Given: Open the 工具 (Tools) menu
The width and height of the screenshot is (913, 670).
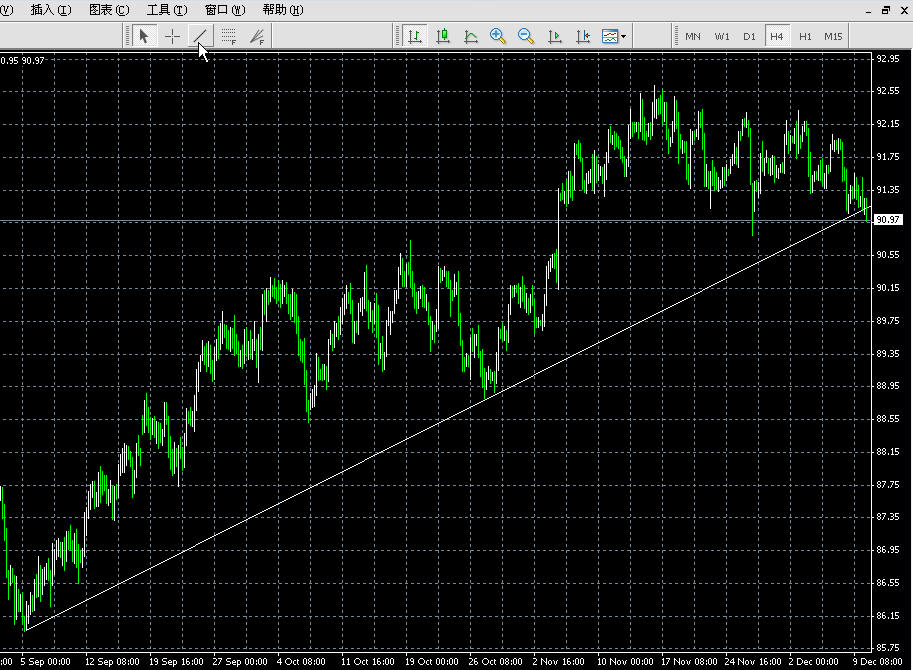Looking at the screenshot, I should coord(167,10).
